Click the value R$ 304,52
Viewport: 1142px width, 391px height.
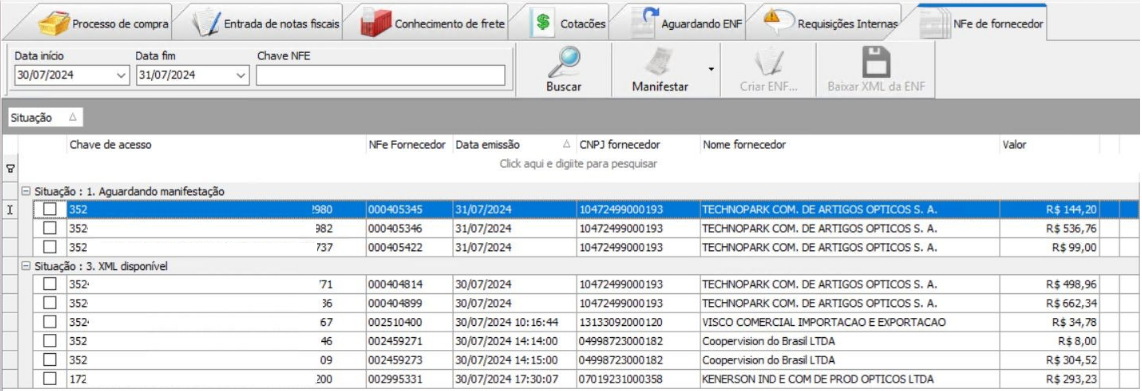[1071, 360]
